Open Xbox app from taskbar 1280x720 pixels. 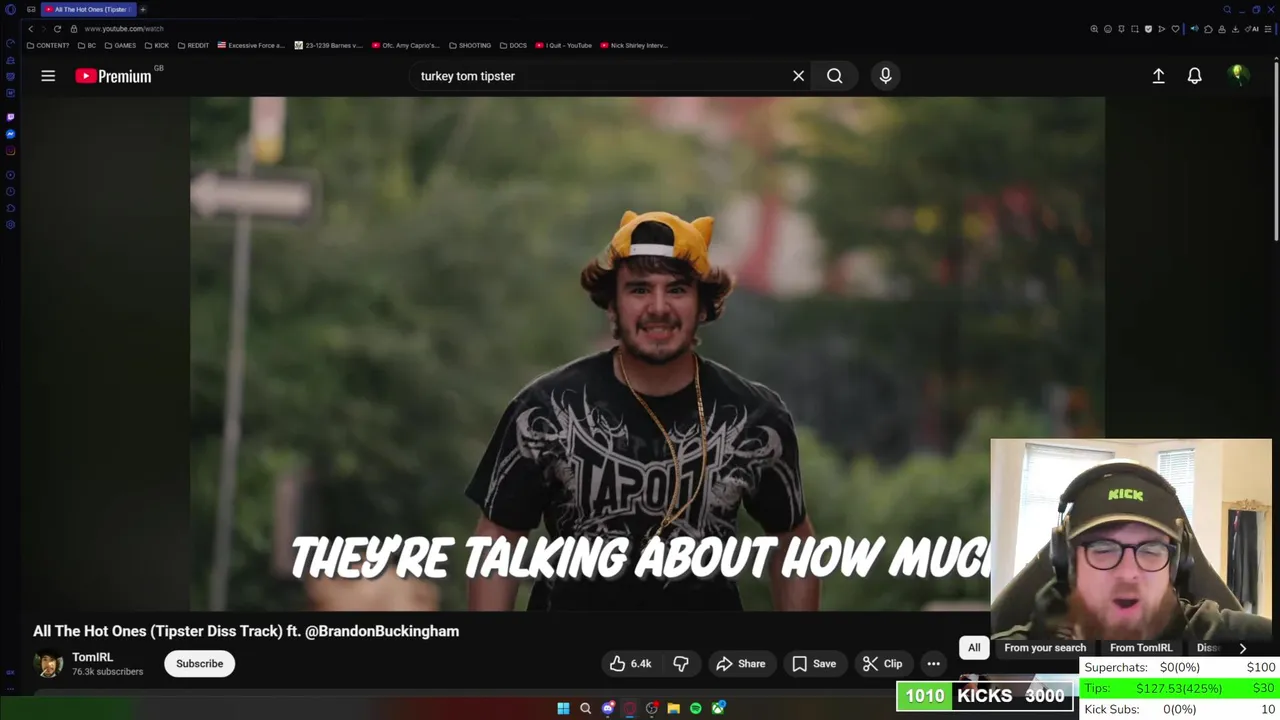[x=718, y=708]
